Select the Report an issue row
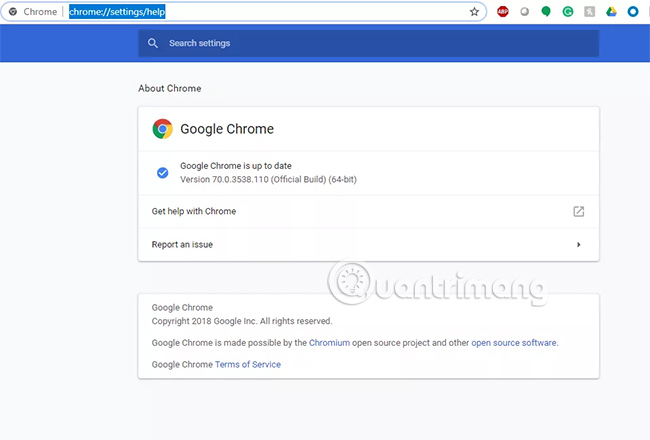The image size is (650, 440). [369, 245]
